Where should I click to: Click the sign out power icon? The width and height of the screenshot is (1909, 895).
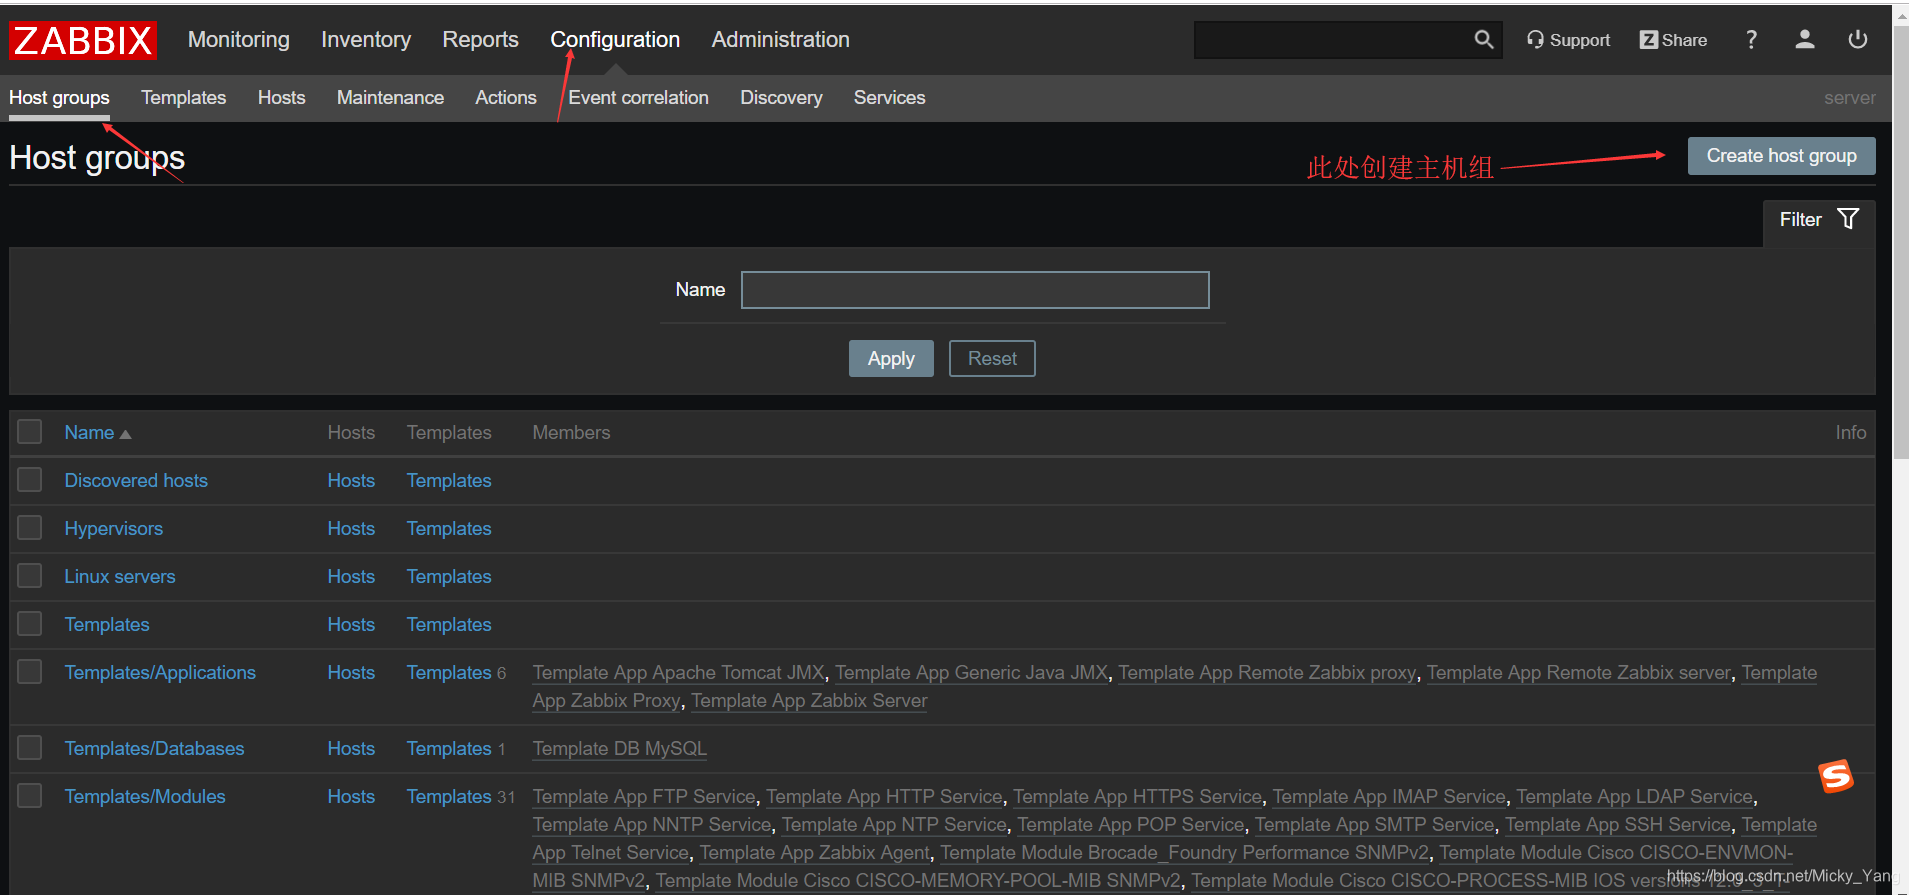(1857, 40)
